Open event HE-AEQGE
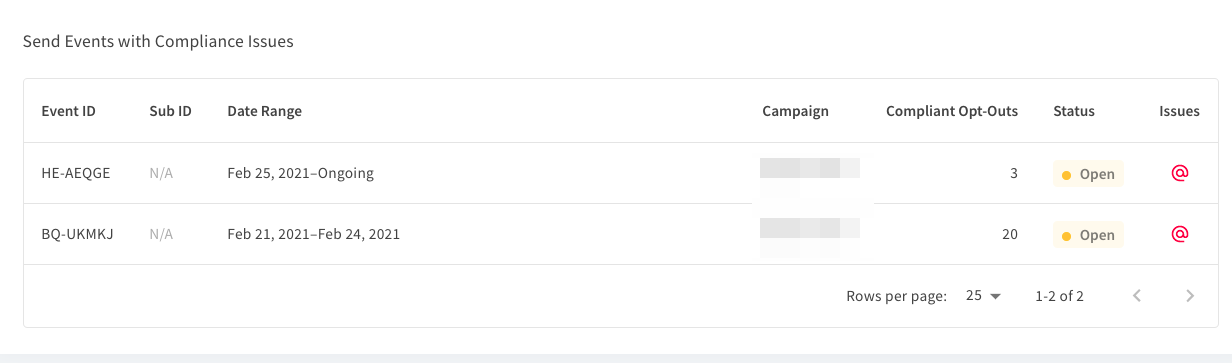1232x363 pixels. [x=76, y=173]
